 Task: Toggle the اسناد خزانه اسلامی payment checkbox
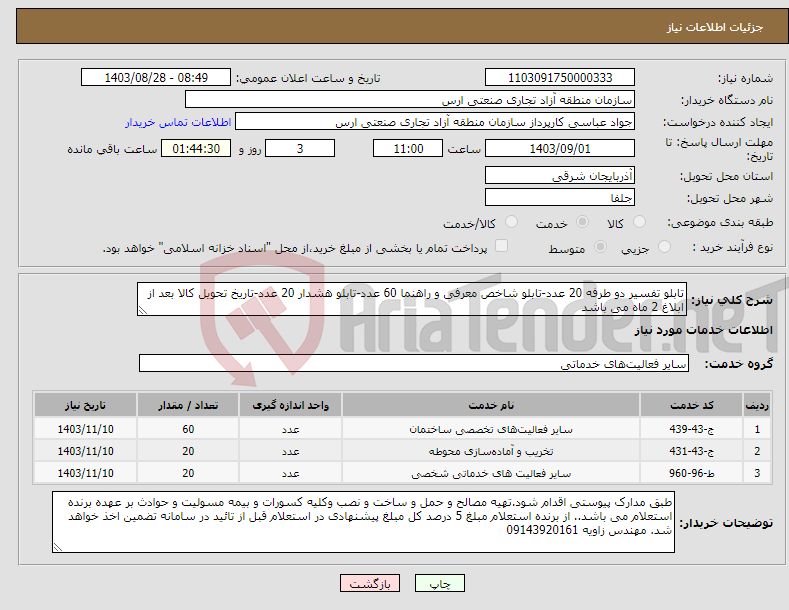[501, 246]
